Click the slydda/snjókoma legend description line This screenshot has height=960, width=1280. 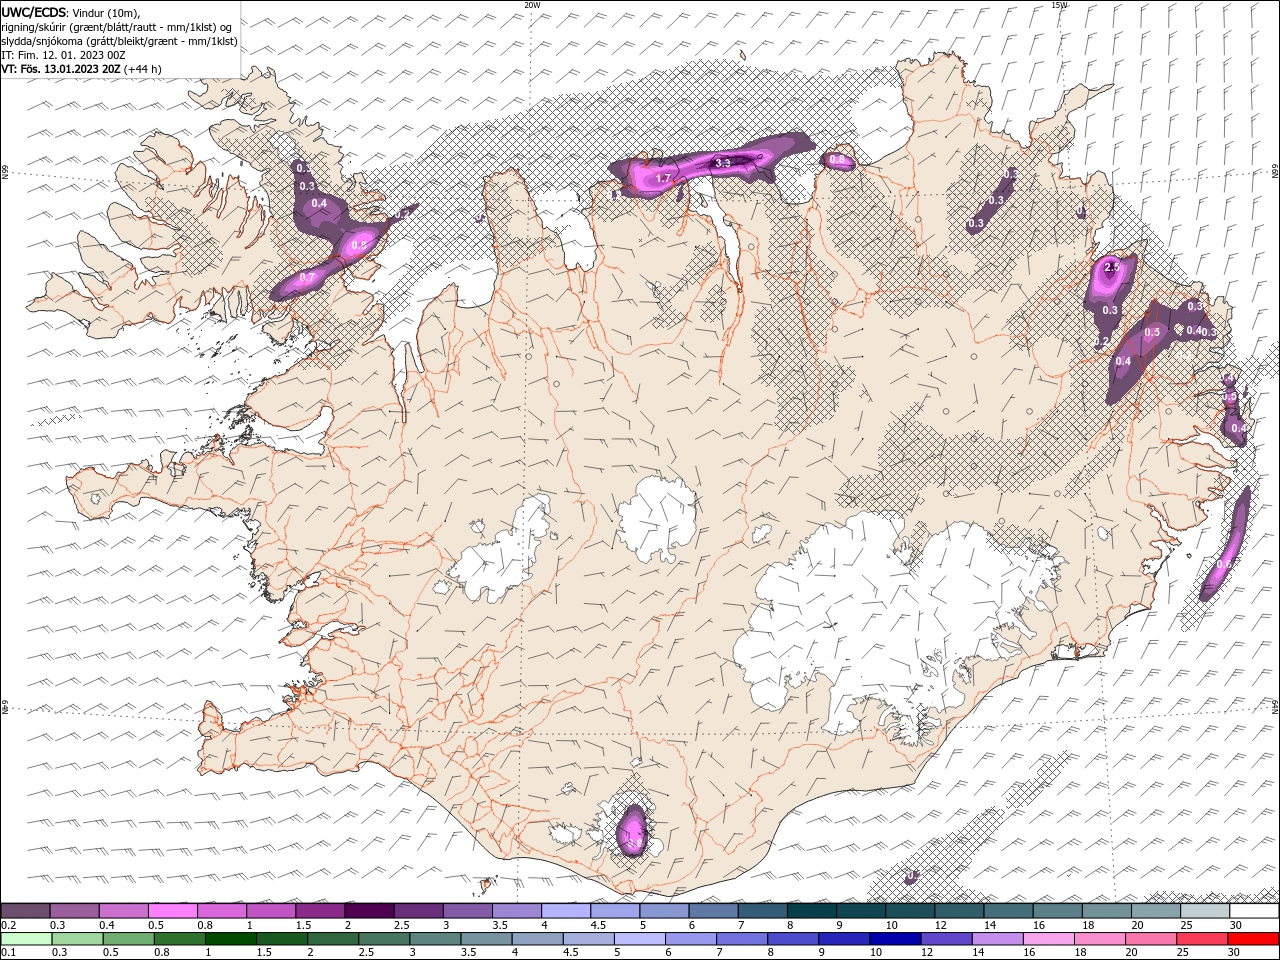click(119, 41)
